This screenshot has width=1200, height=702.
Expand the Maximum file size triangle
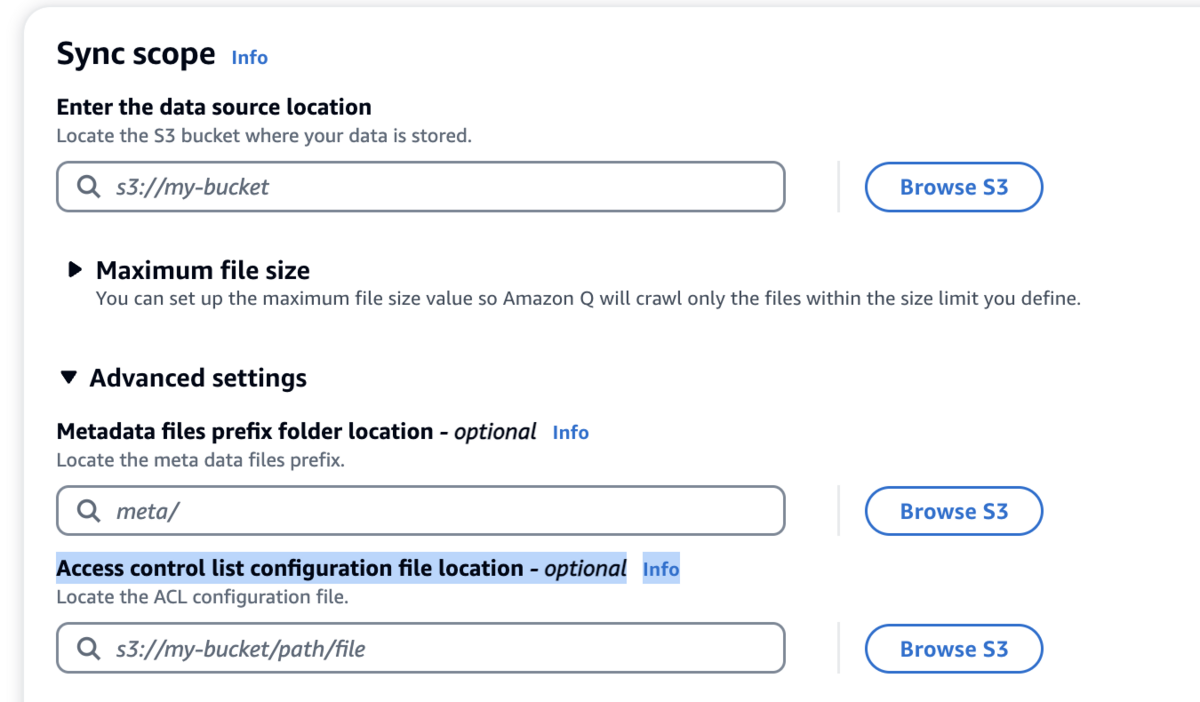point(74,269)
